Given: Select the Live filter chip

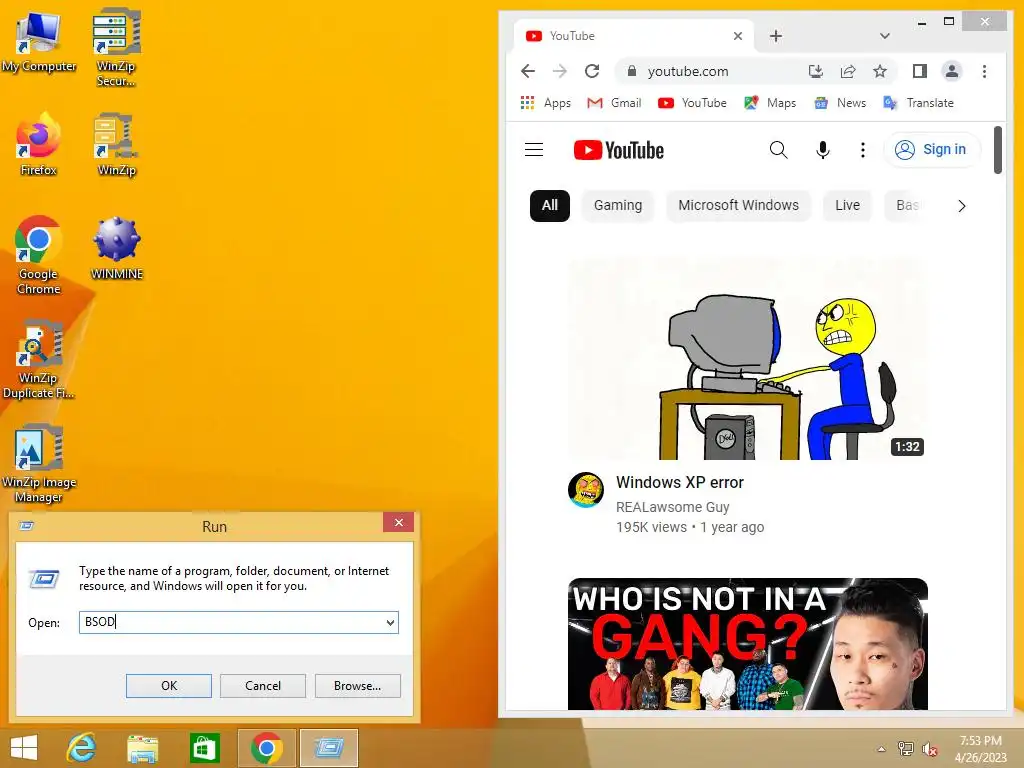Looking at the screenshot, I should tap(847, 206).
